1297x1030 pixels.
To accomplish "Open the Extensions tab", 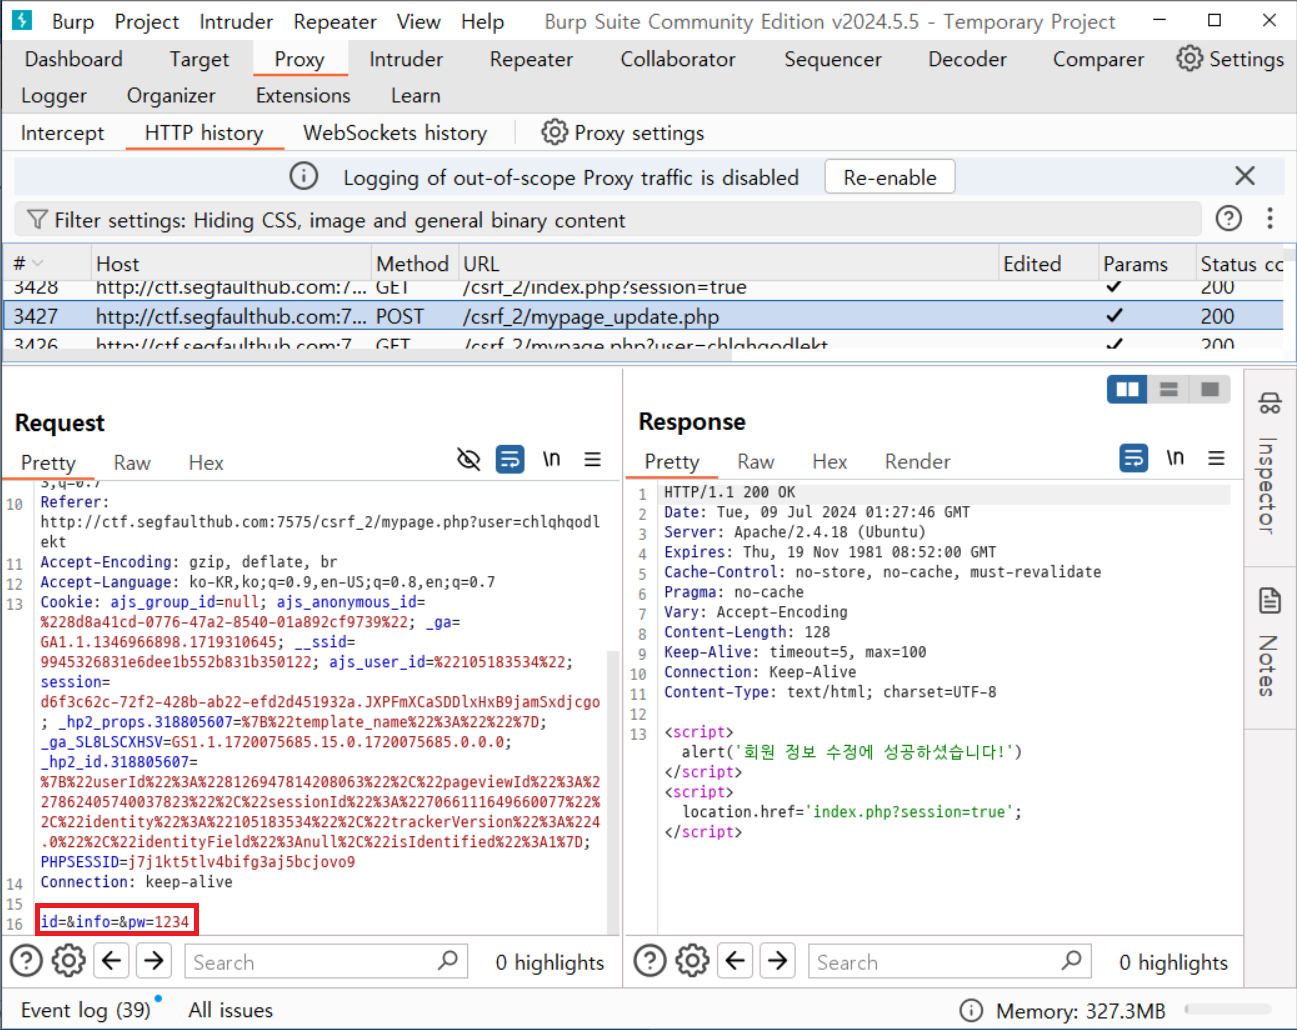I will click(x=303, y=96).
